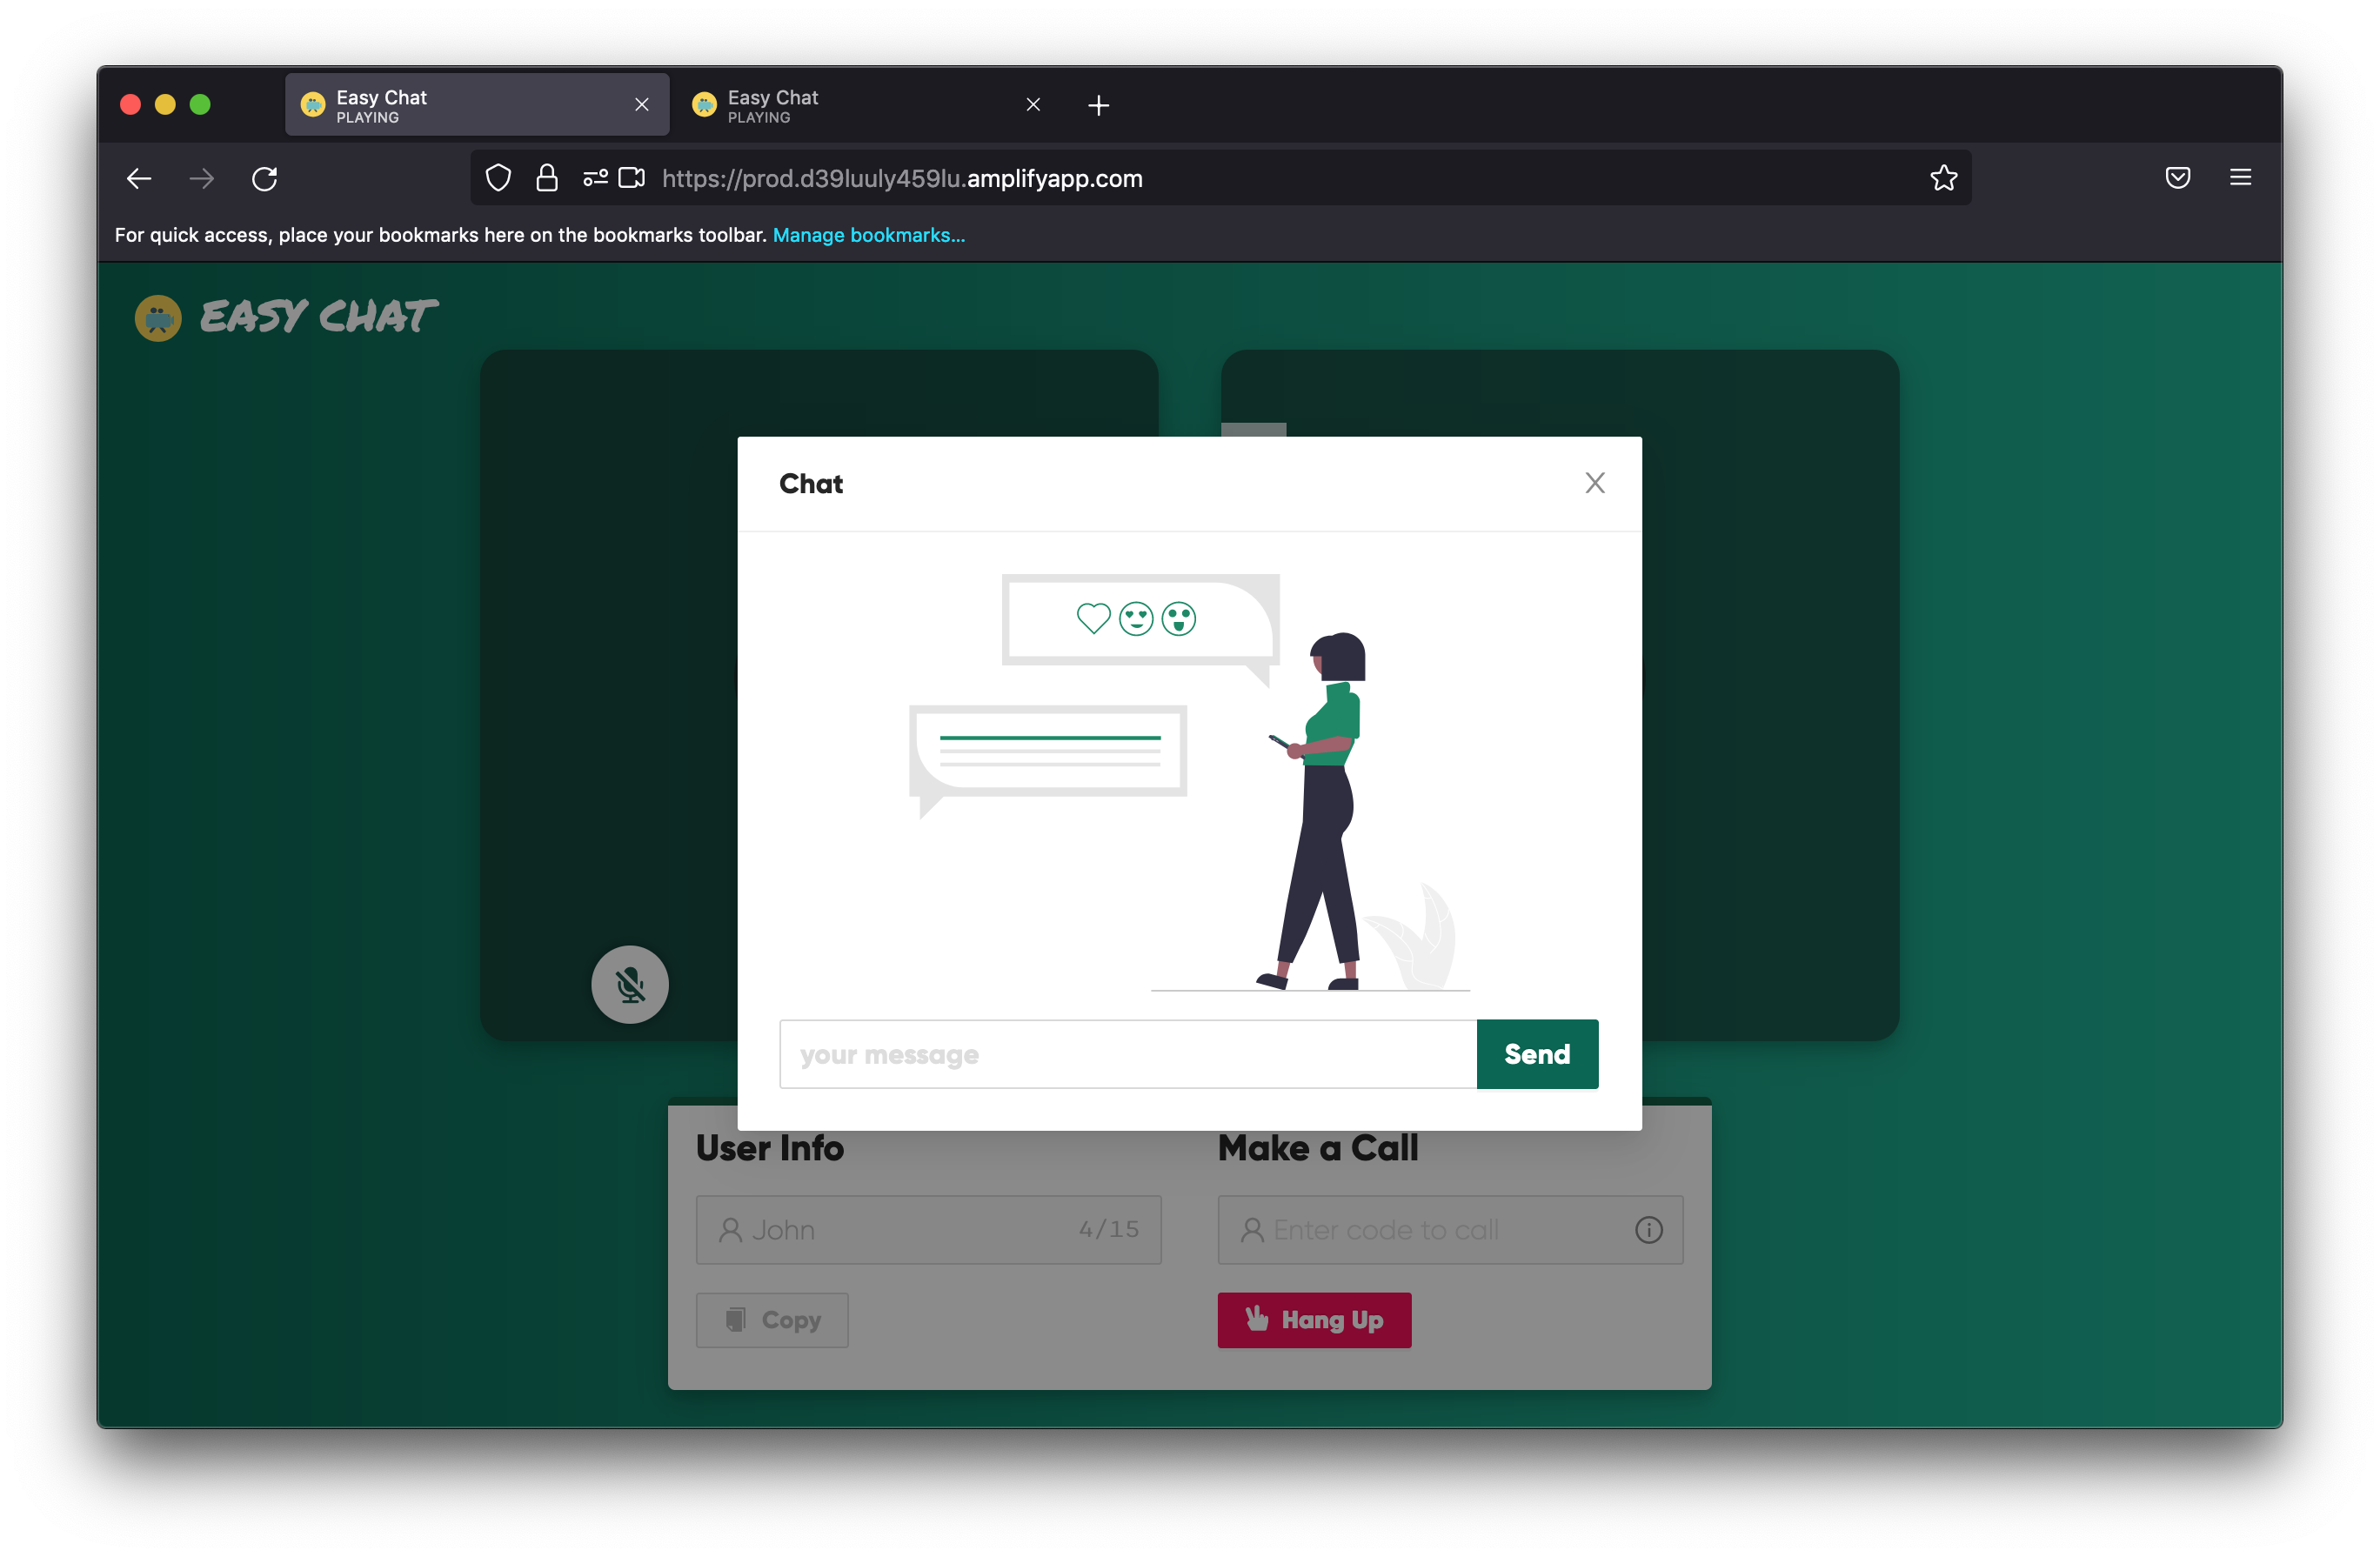Viewport: 2380px width, 1557px height.
Task: Click the Save to Pocket icon
Action: click(2177, 178)
